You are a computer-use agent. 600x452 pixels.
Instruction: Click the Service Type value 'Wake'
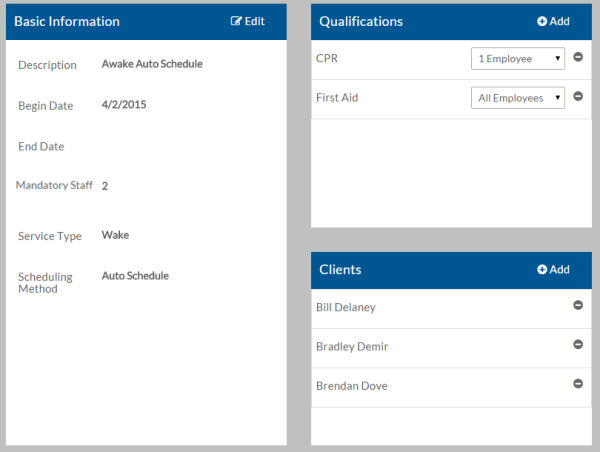[115, 236]
